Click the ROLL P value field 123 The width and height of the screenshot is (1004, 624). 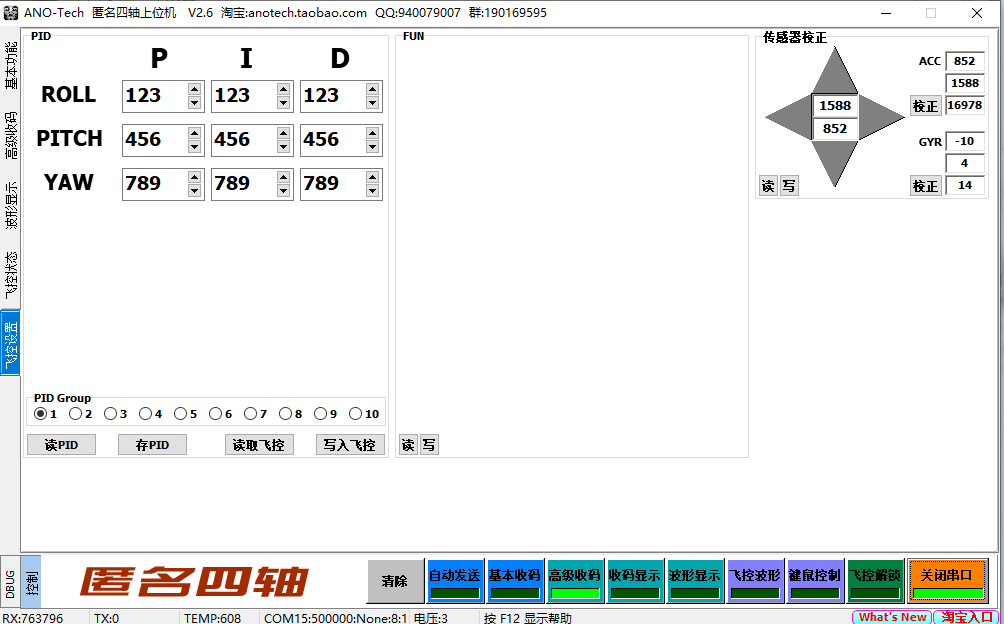155,96
